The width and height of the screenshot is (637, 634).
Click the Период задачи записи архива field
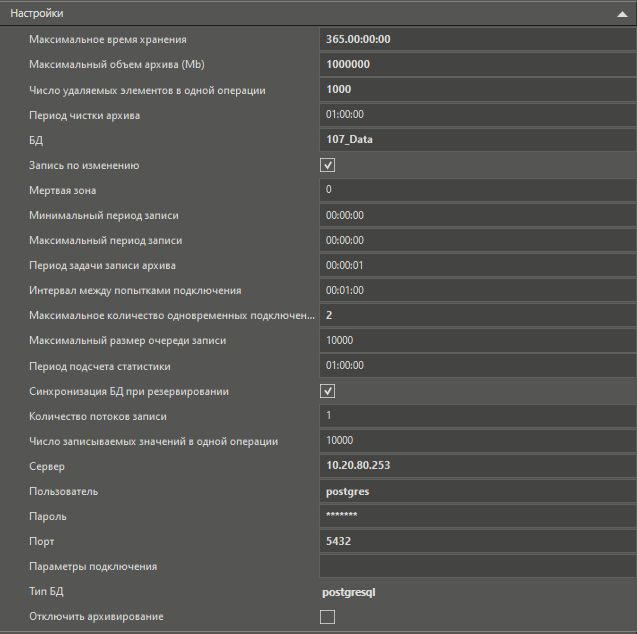[x=476, y=266]
